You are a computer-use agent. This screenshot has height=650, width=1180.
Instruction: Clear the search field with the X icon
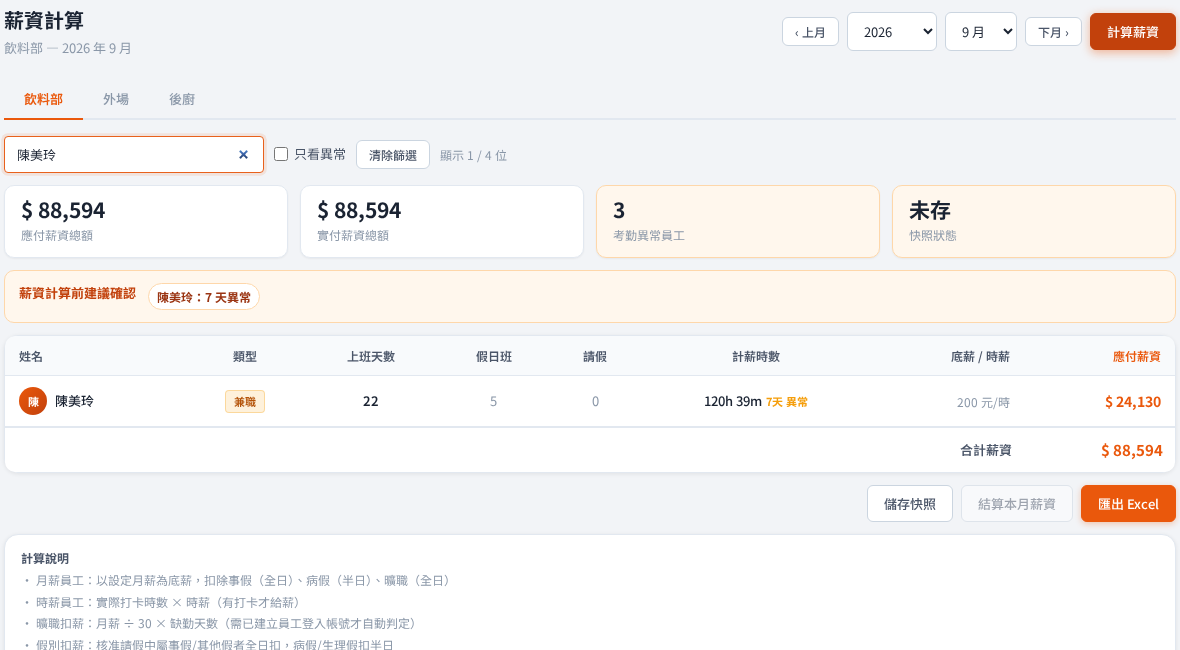coord(243,155)
